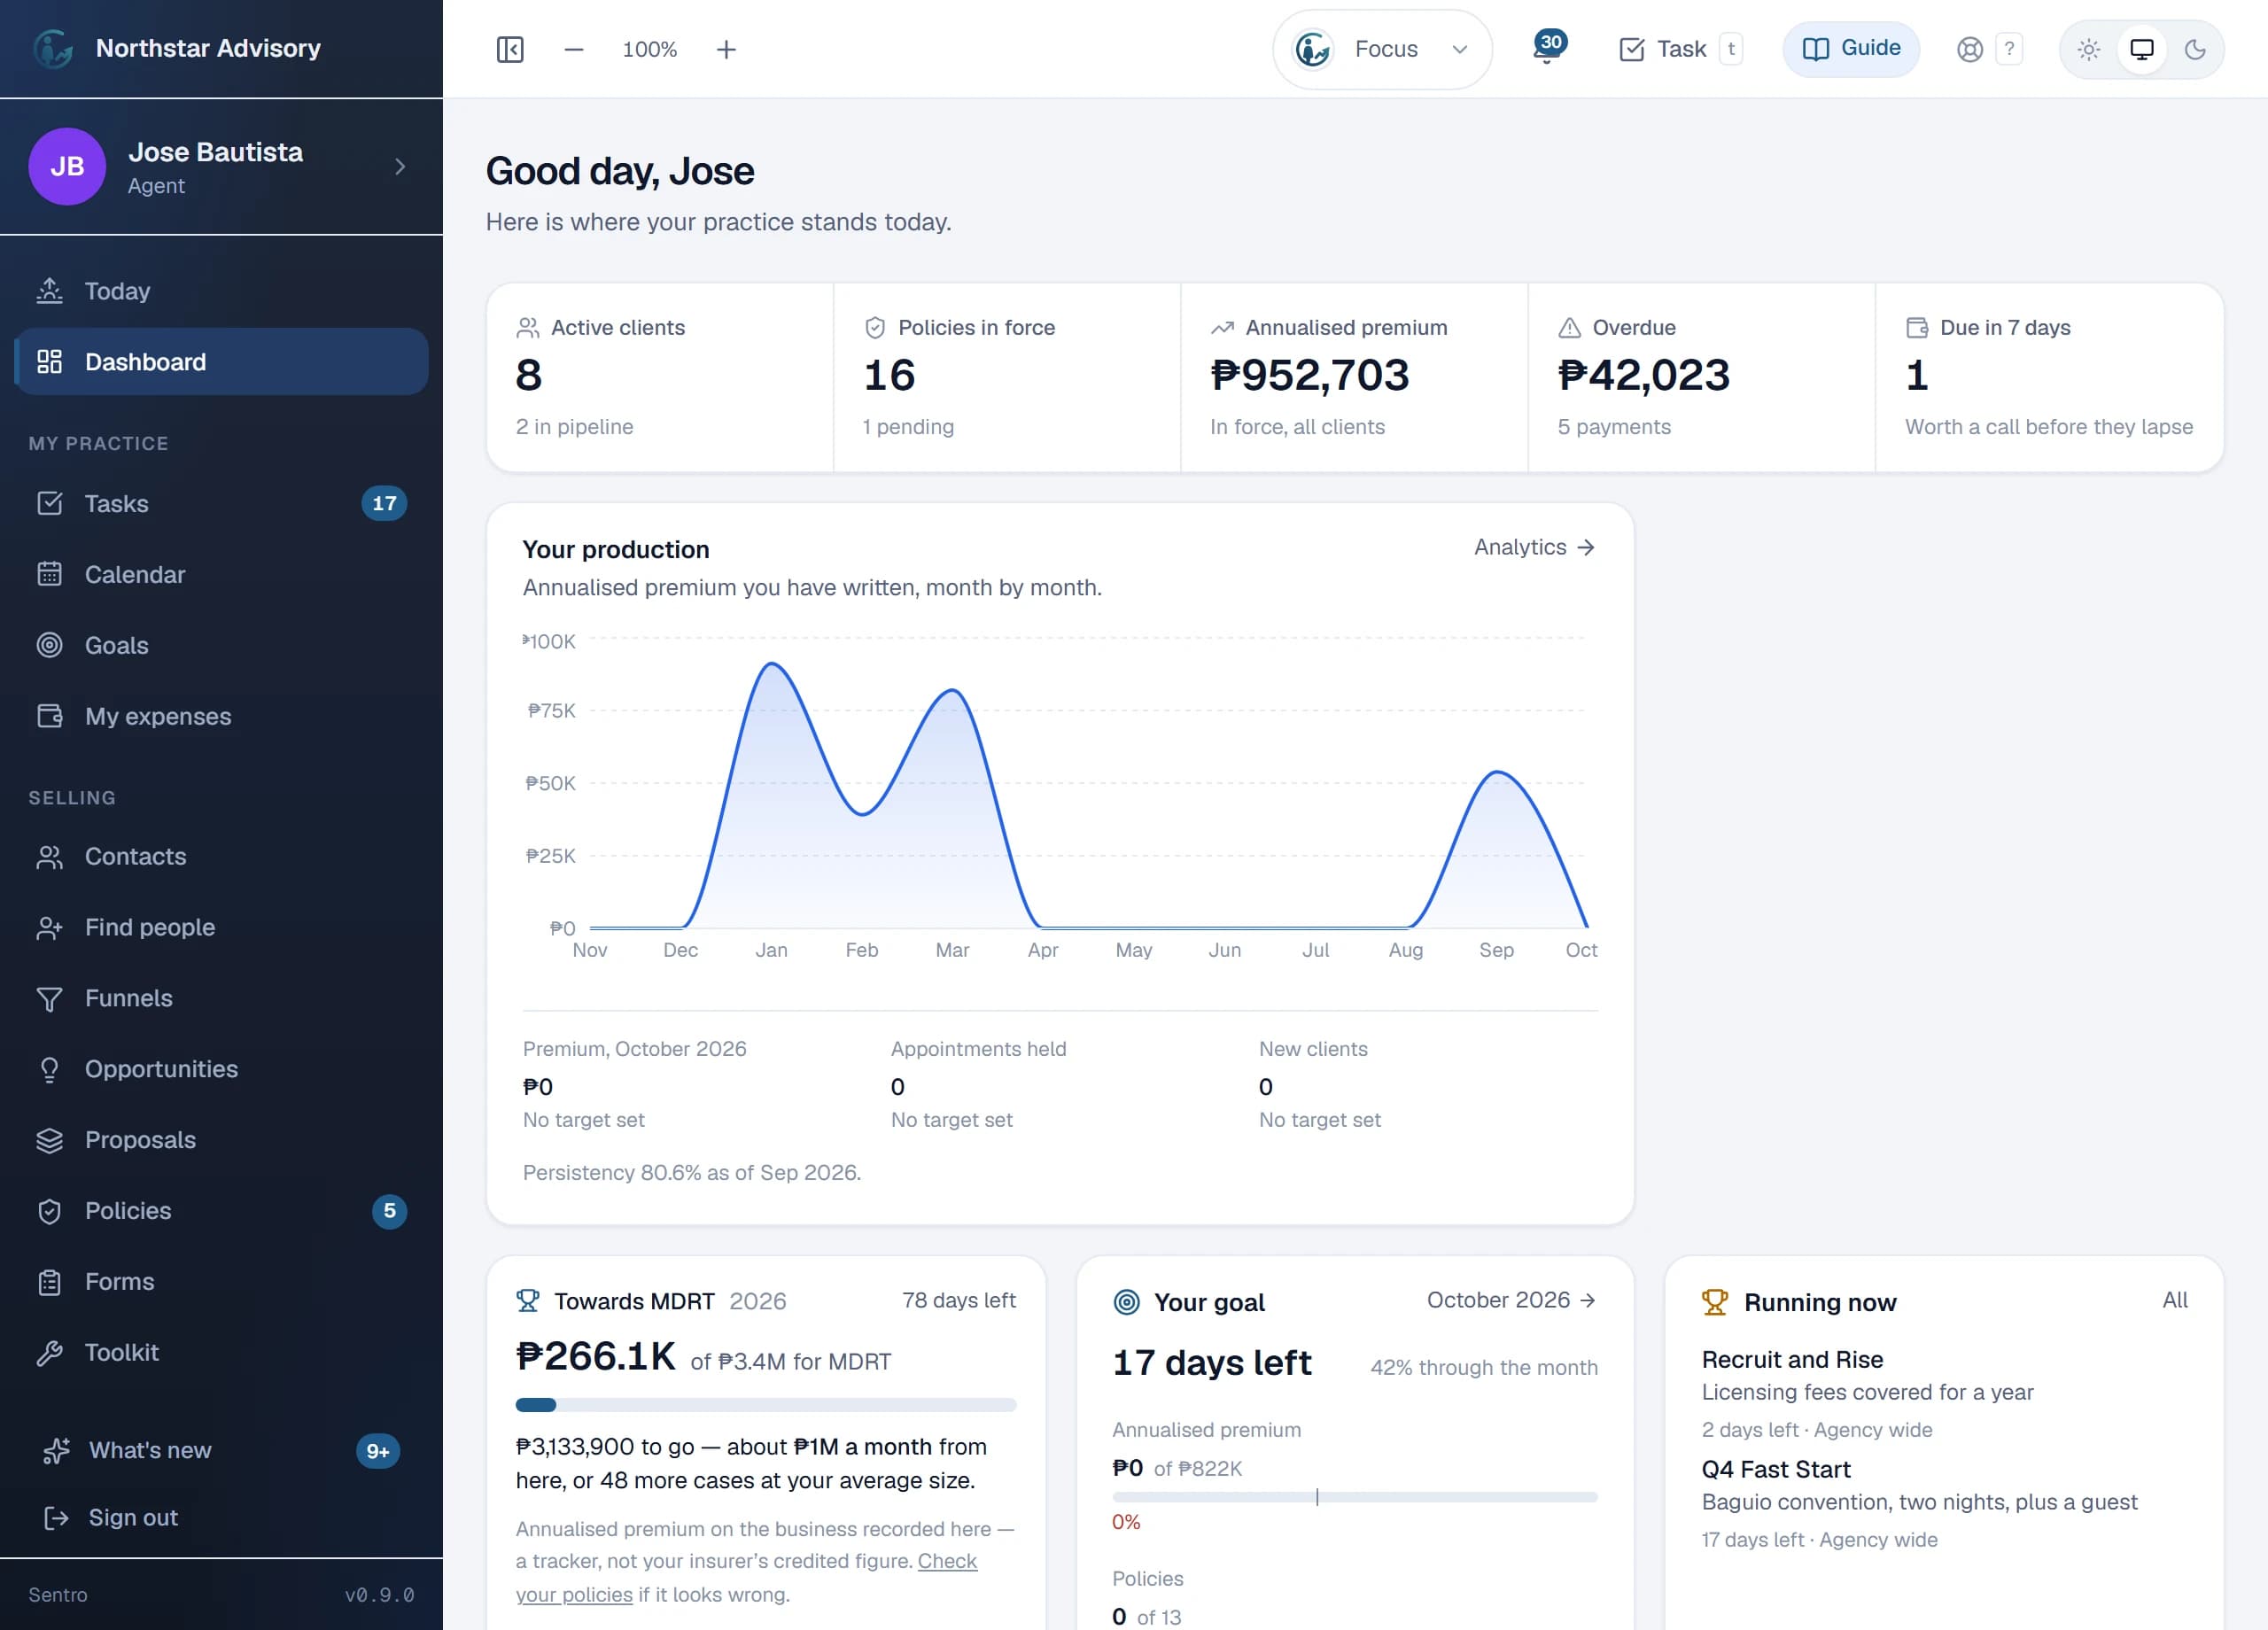
Task: Open October 2026 goal arrow
Action: tap(1510, 1300)
